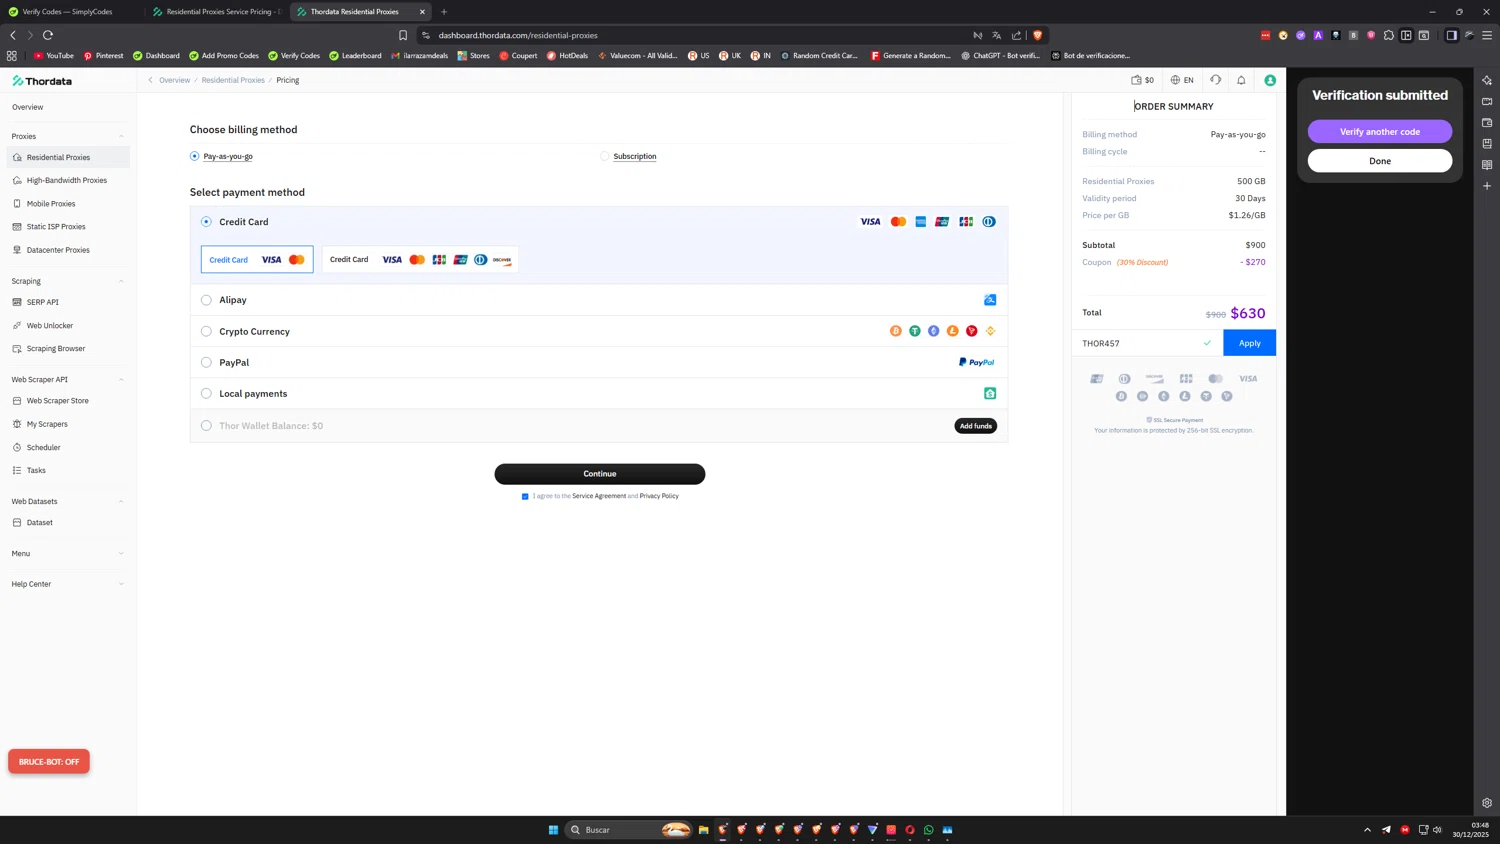Open EN language selector

1182,80
